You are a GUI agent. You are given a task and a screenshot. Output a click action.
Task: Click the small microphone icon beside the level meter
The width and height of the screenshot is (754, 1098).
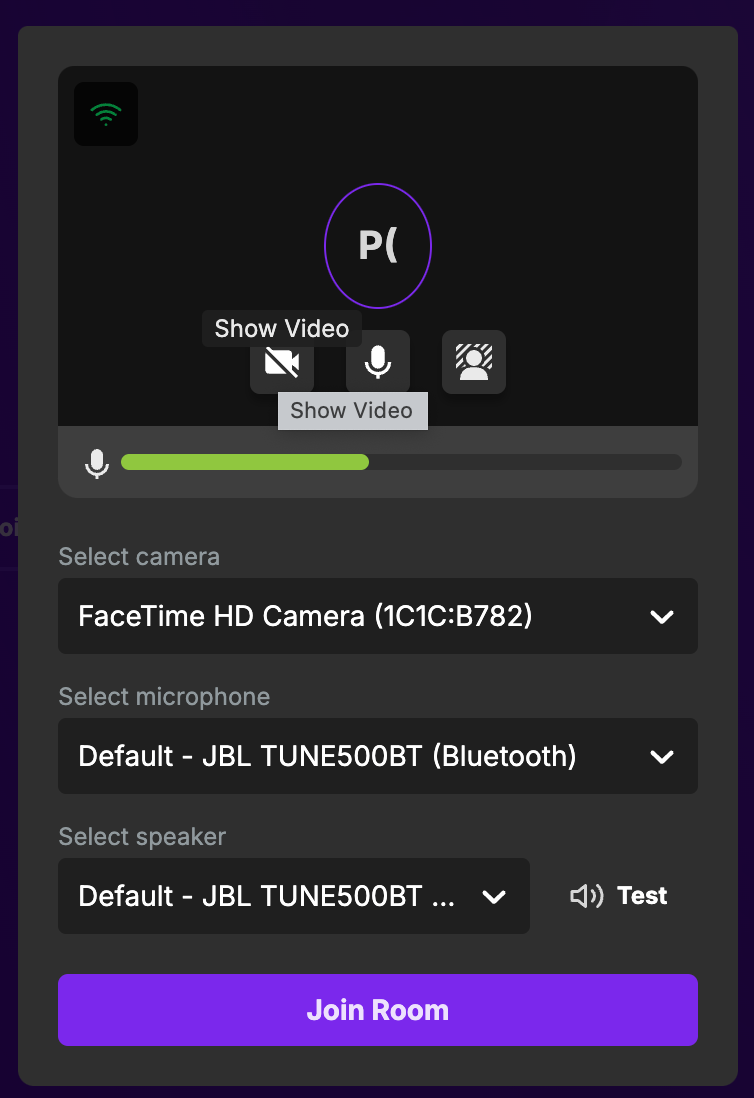[x=97, y=463]
